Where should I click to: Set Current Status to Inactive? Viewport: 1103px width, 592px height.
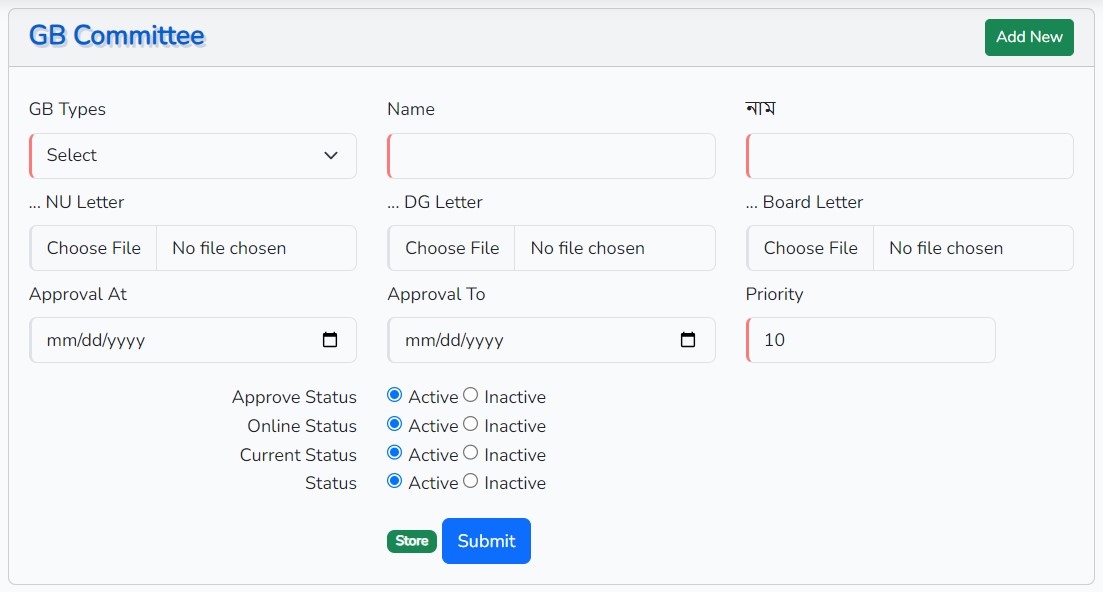click(x=471, y=453)
